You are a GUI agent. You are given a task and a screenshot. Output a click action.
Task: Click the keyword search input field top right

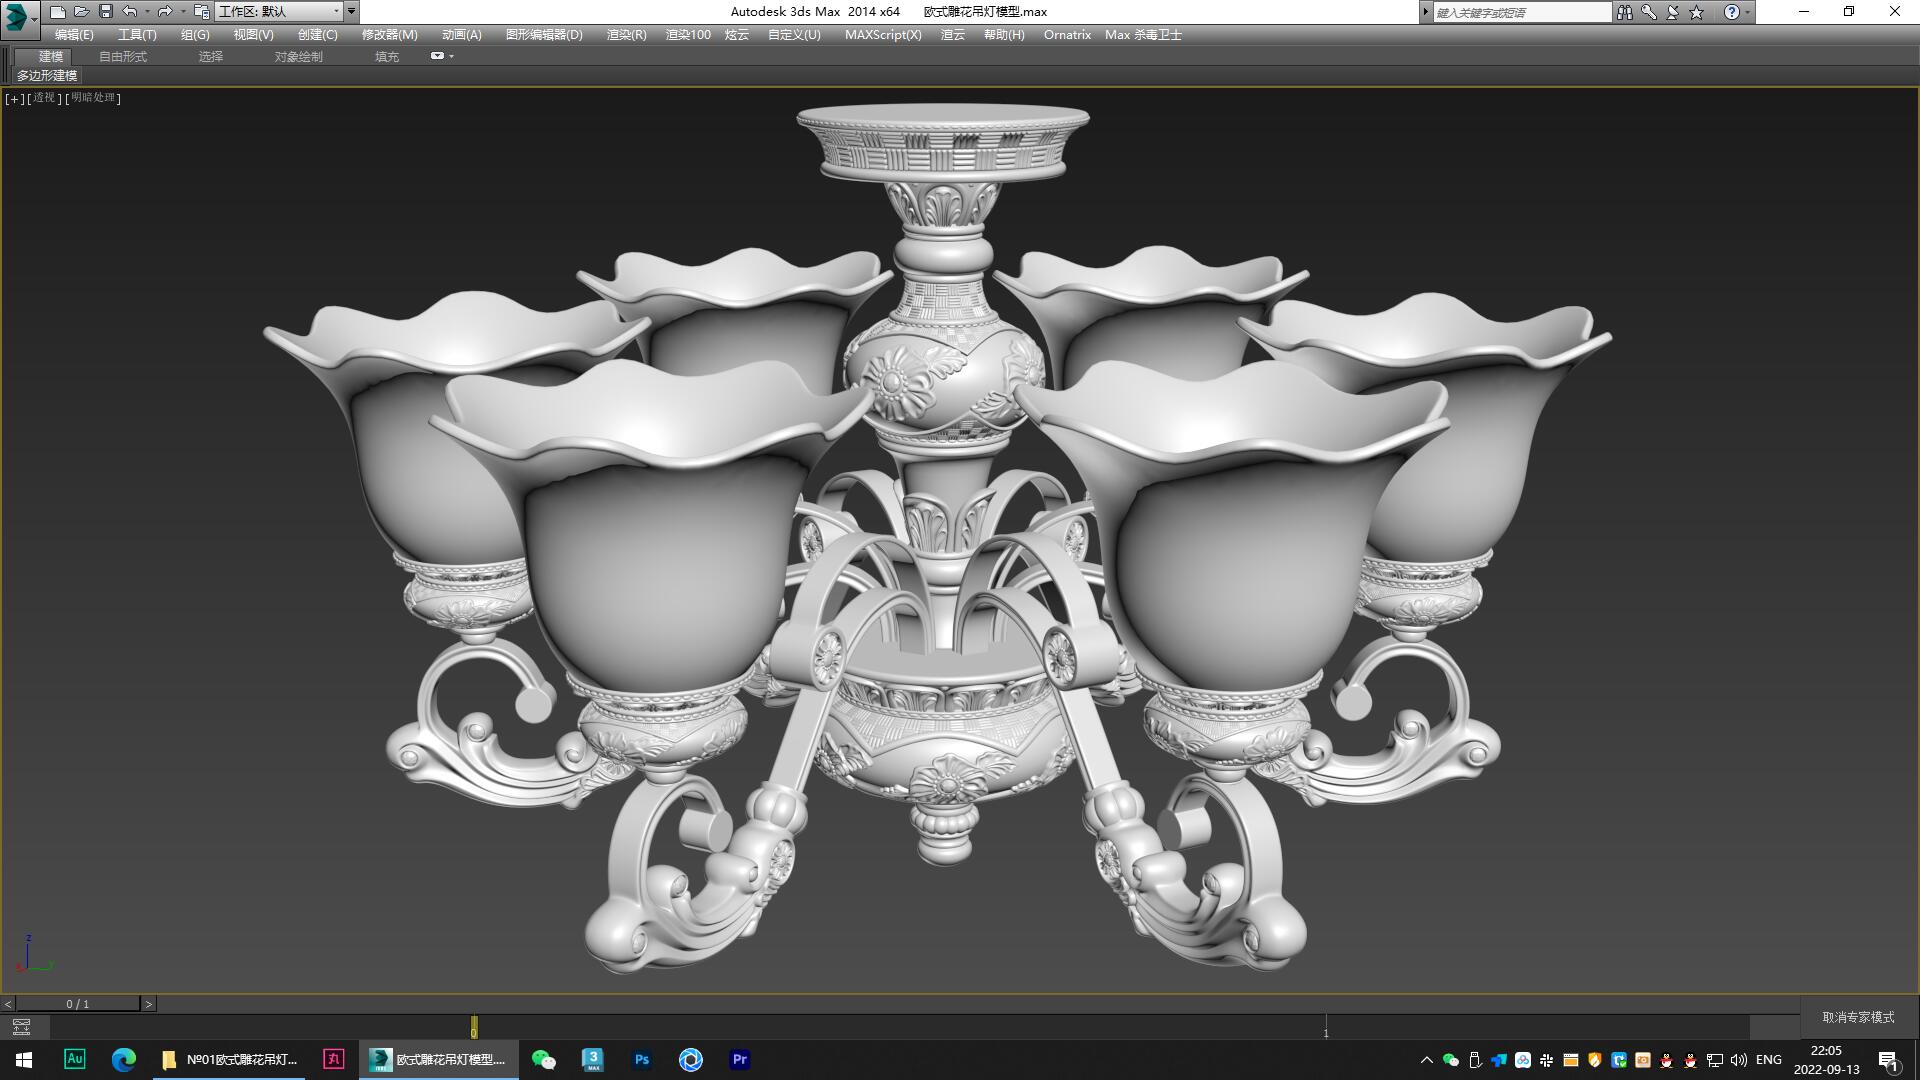[1520, 12]
